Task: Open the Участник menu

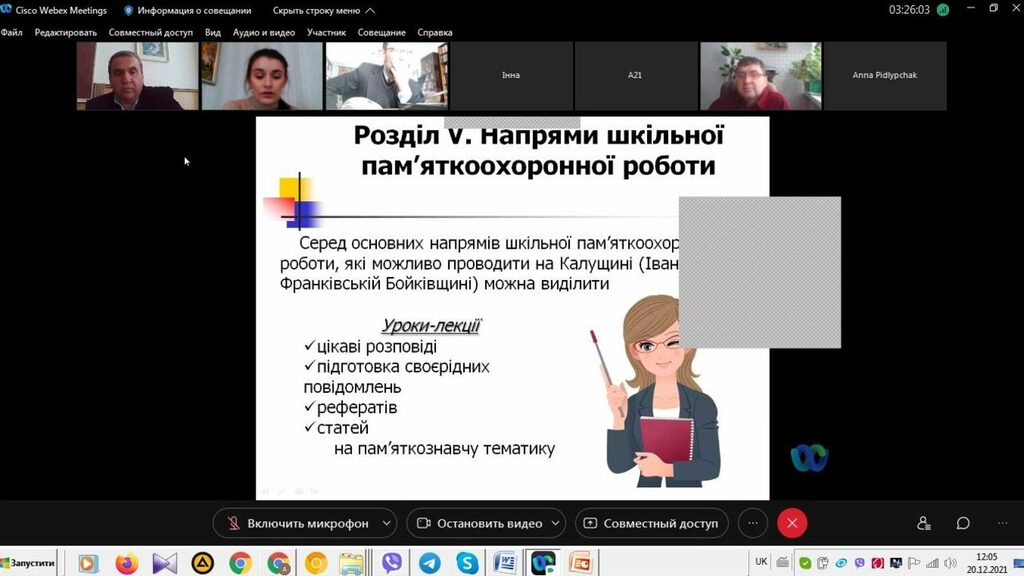Action: point(326,32)
